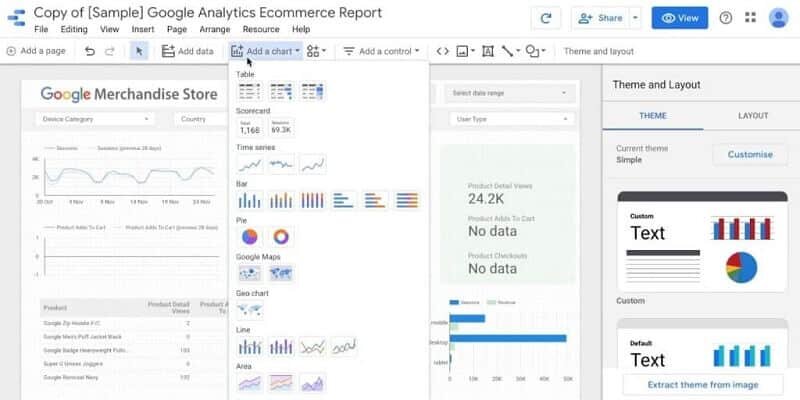The width and height of the screenshot is (800, 400).
Task: Click the URL embed code icon
Action: 442,51
